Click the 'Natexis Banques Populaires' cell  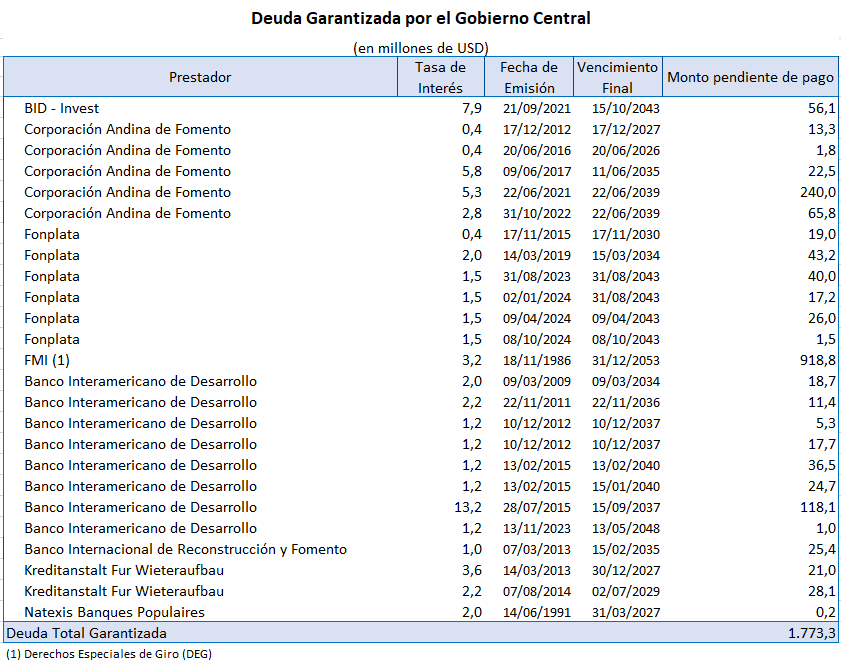click(x=114, y=612)
